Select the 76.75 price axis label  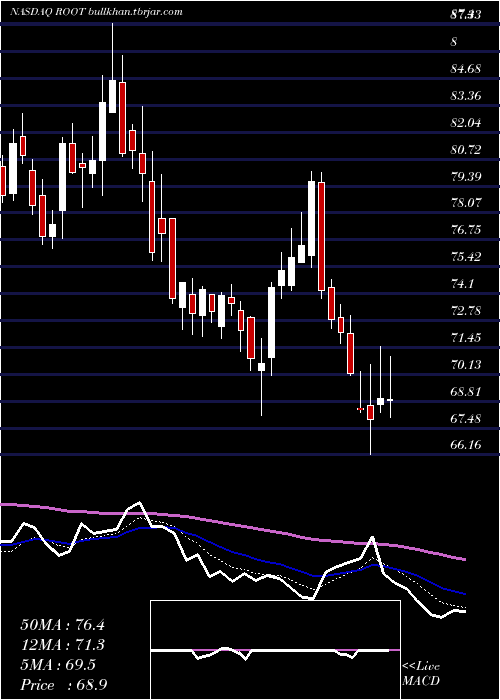tap(465, 230)
